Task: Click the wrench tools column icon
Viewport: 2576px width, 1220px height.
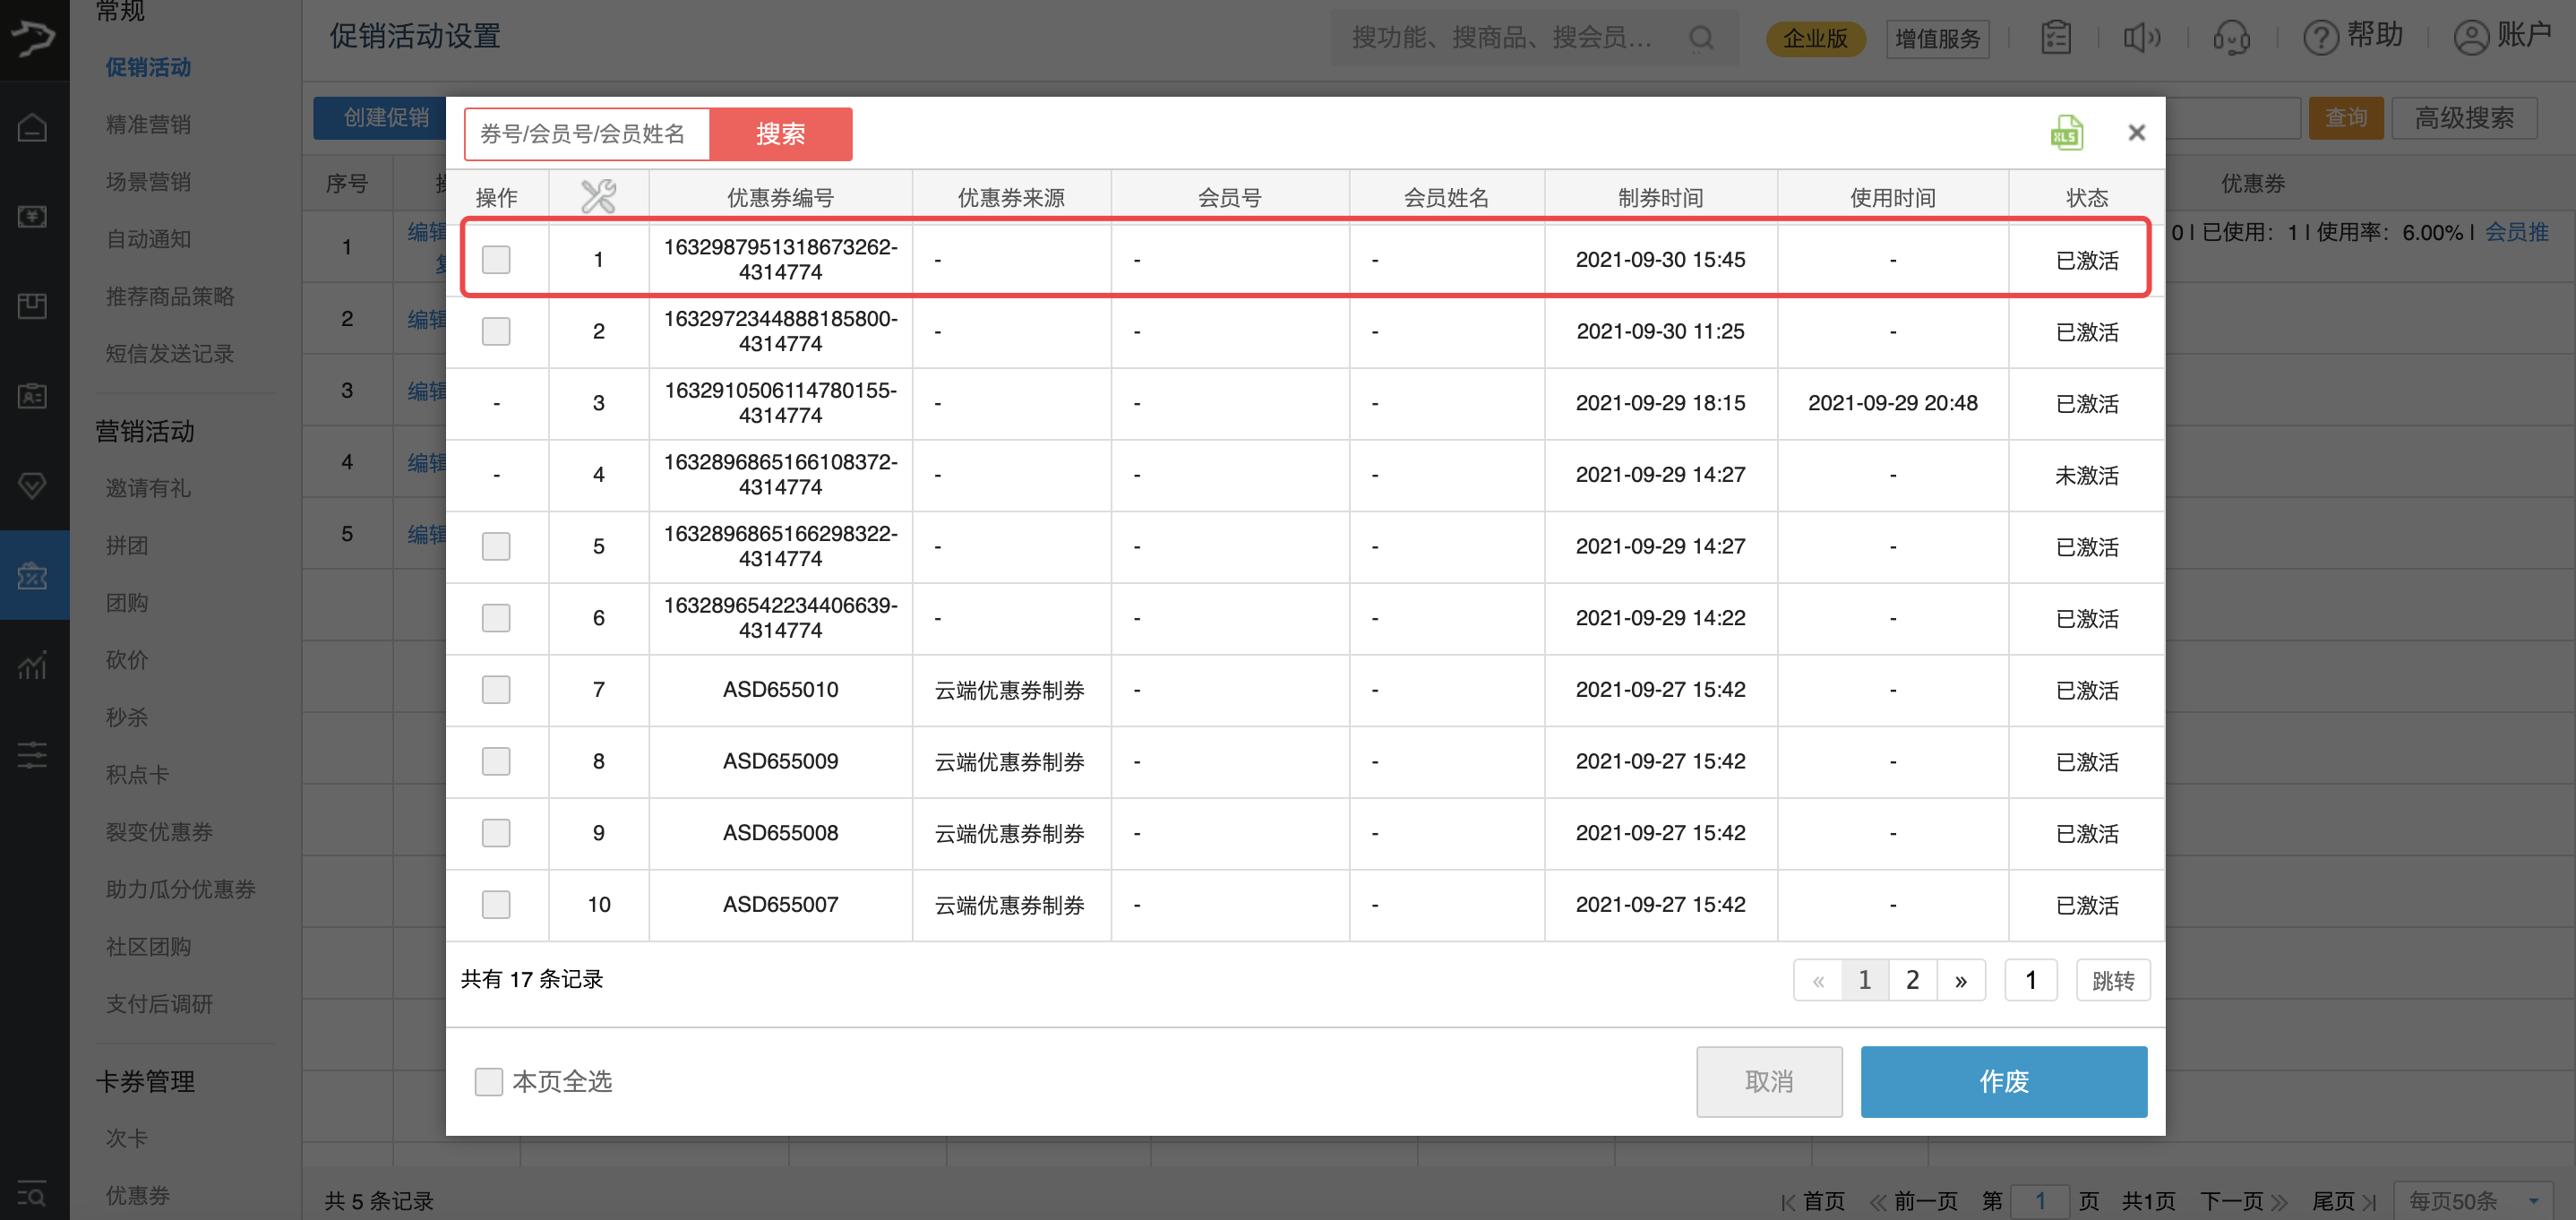Action: click(x=598, y=196)
